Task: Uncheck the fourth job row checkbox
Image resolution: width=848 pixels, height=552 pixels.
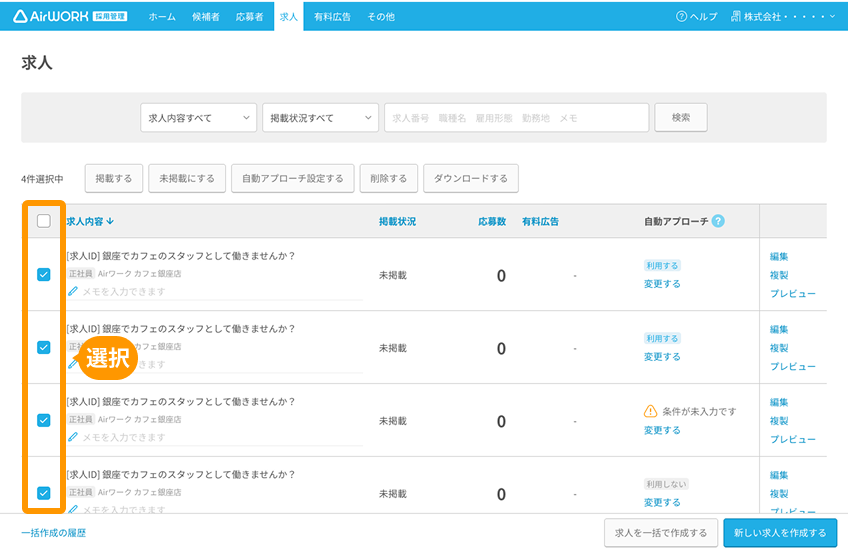Action: point(44,493)
